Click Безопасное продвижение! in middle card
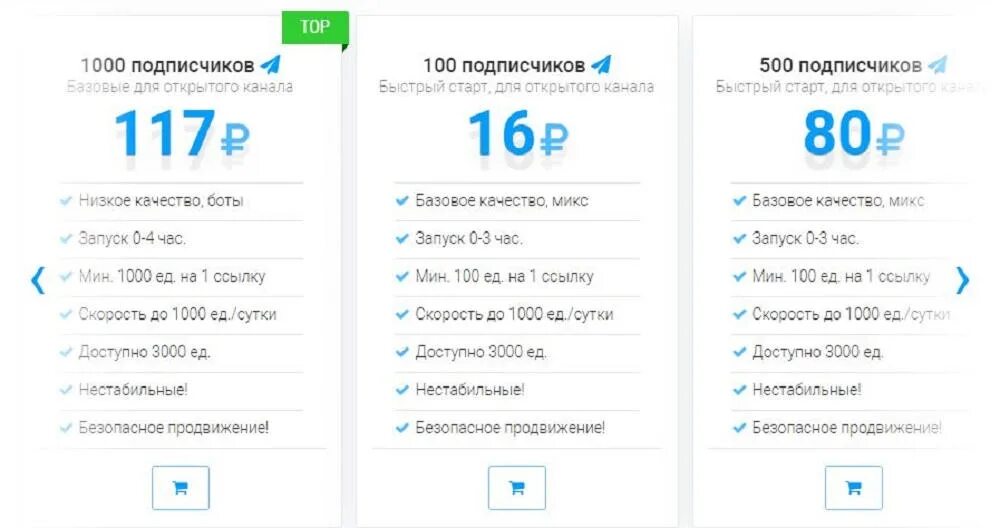Viewport: 1000px width, 528px height. (x=510, y=427)
